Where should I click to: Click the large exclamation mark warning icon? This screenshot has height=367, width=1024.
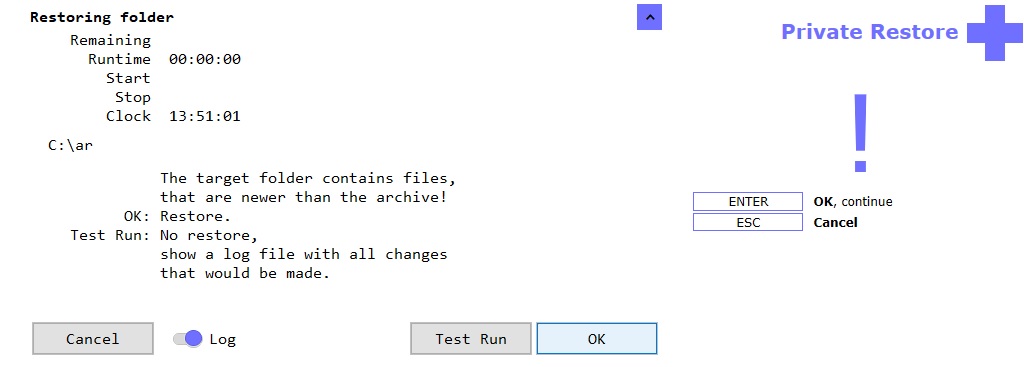[x=860, y=134]
